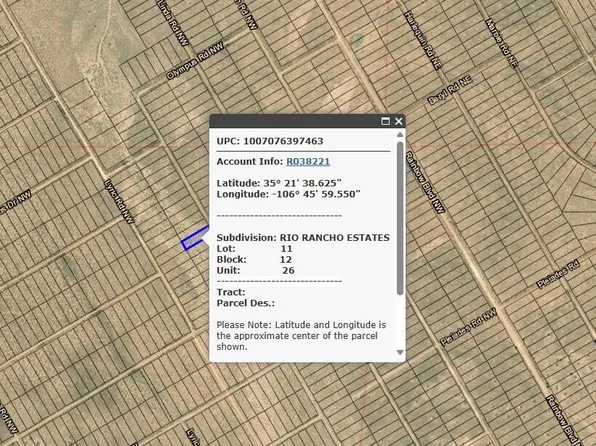Click the Harlequin Rd NE map label
Screen dimensions: 596x446
coord(423,40)
